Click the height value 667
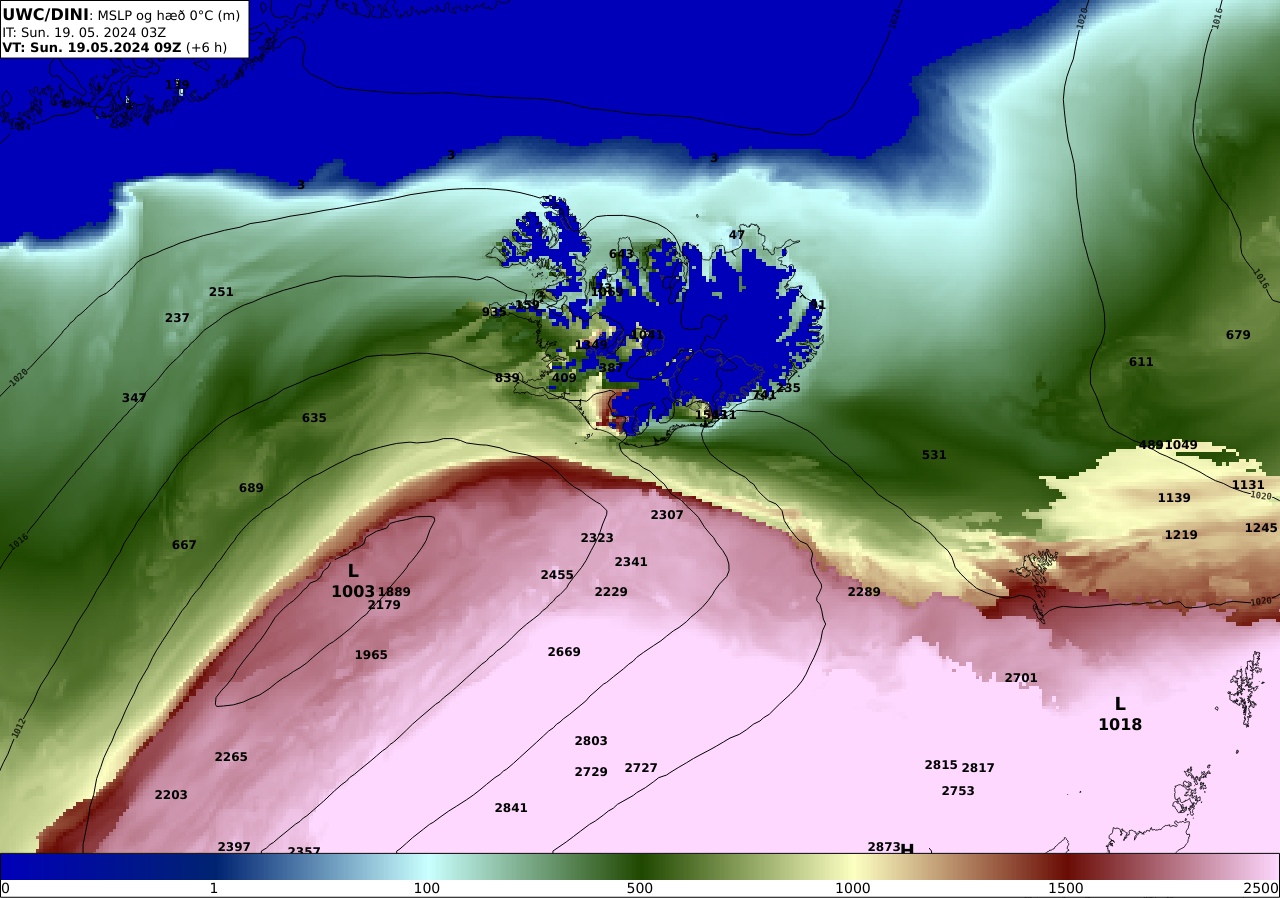The width and height of the screenshot is (1280, 898). click(x=184, y=545)
